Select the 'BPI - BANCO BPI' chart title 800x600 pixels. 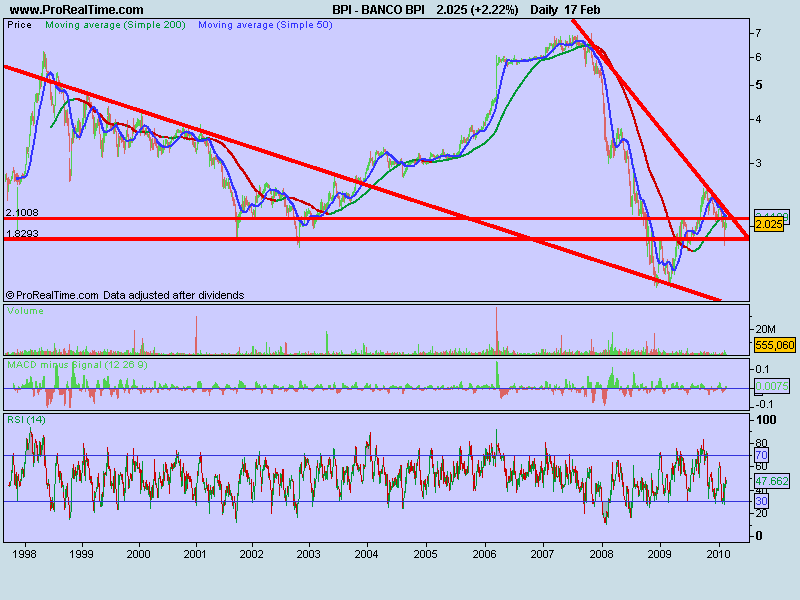[x=378, y=10]
